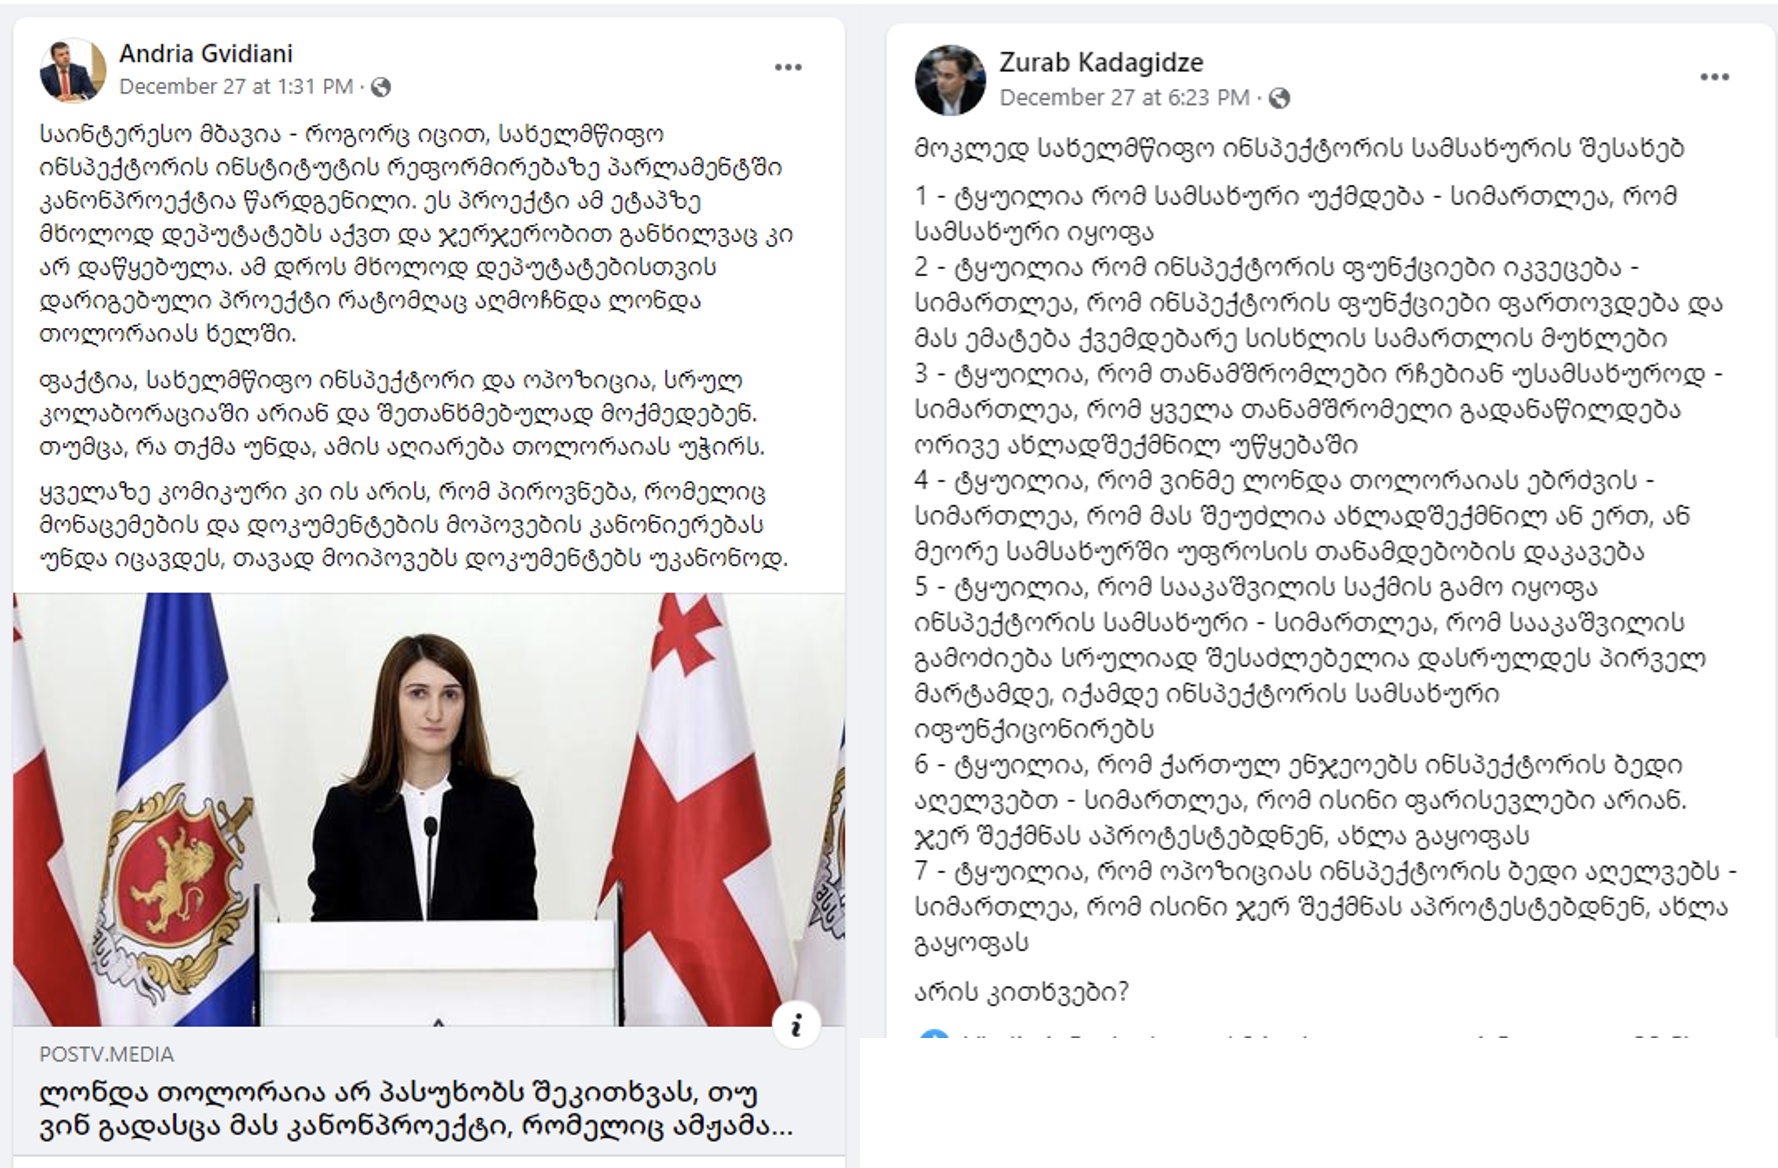The height and width of the screenshot is (1168, 1778).
Task: Open the three-dot options menu on Zurab Kadagidze's post
Action: (x=1714, y=77)
